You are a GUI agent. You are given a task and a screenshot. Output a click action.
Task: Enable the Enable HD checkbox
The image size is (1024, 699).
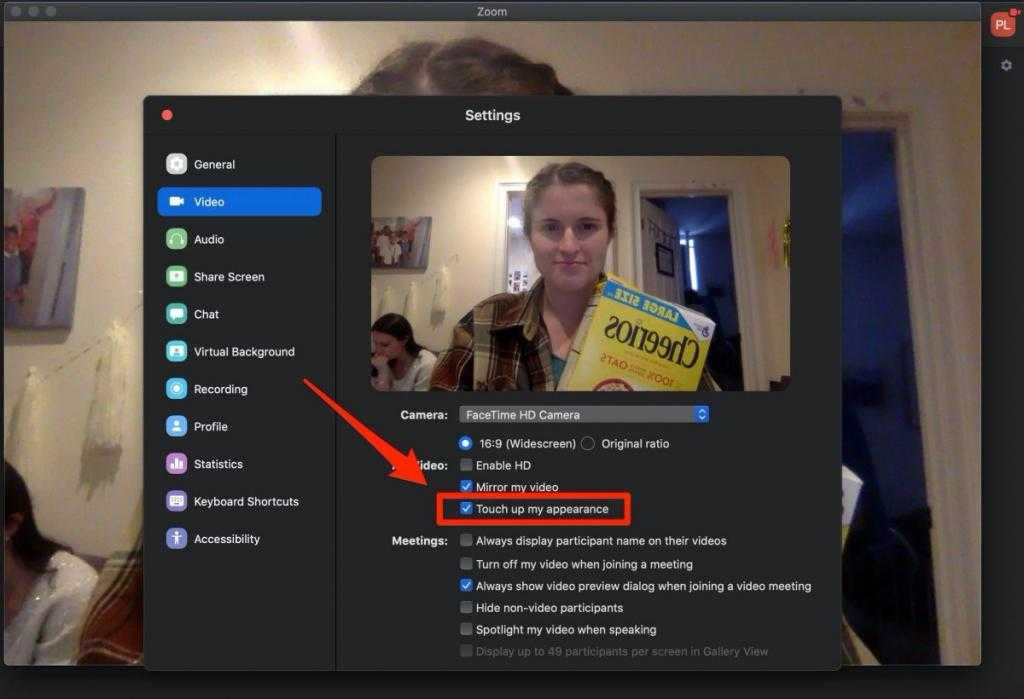tap(466, 465)
